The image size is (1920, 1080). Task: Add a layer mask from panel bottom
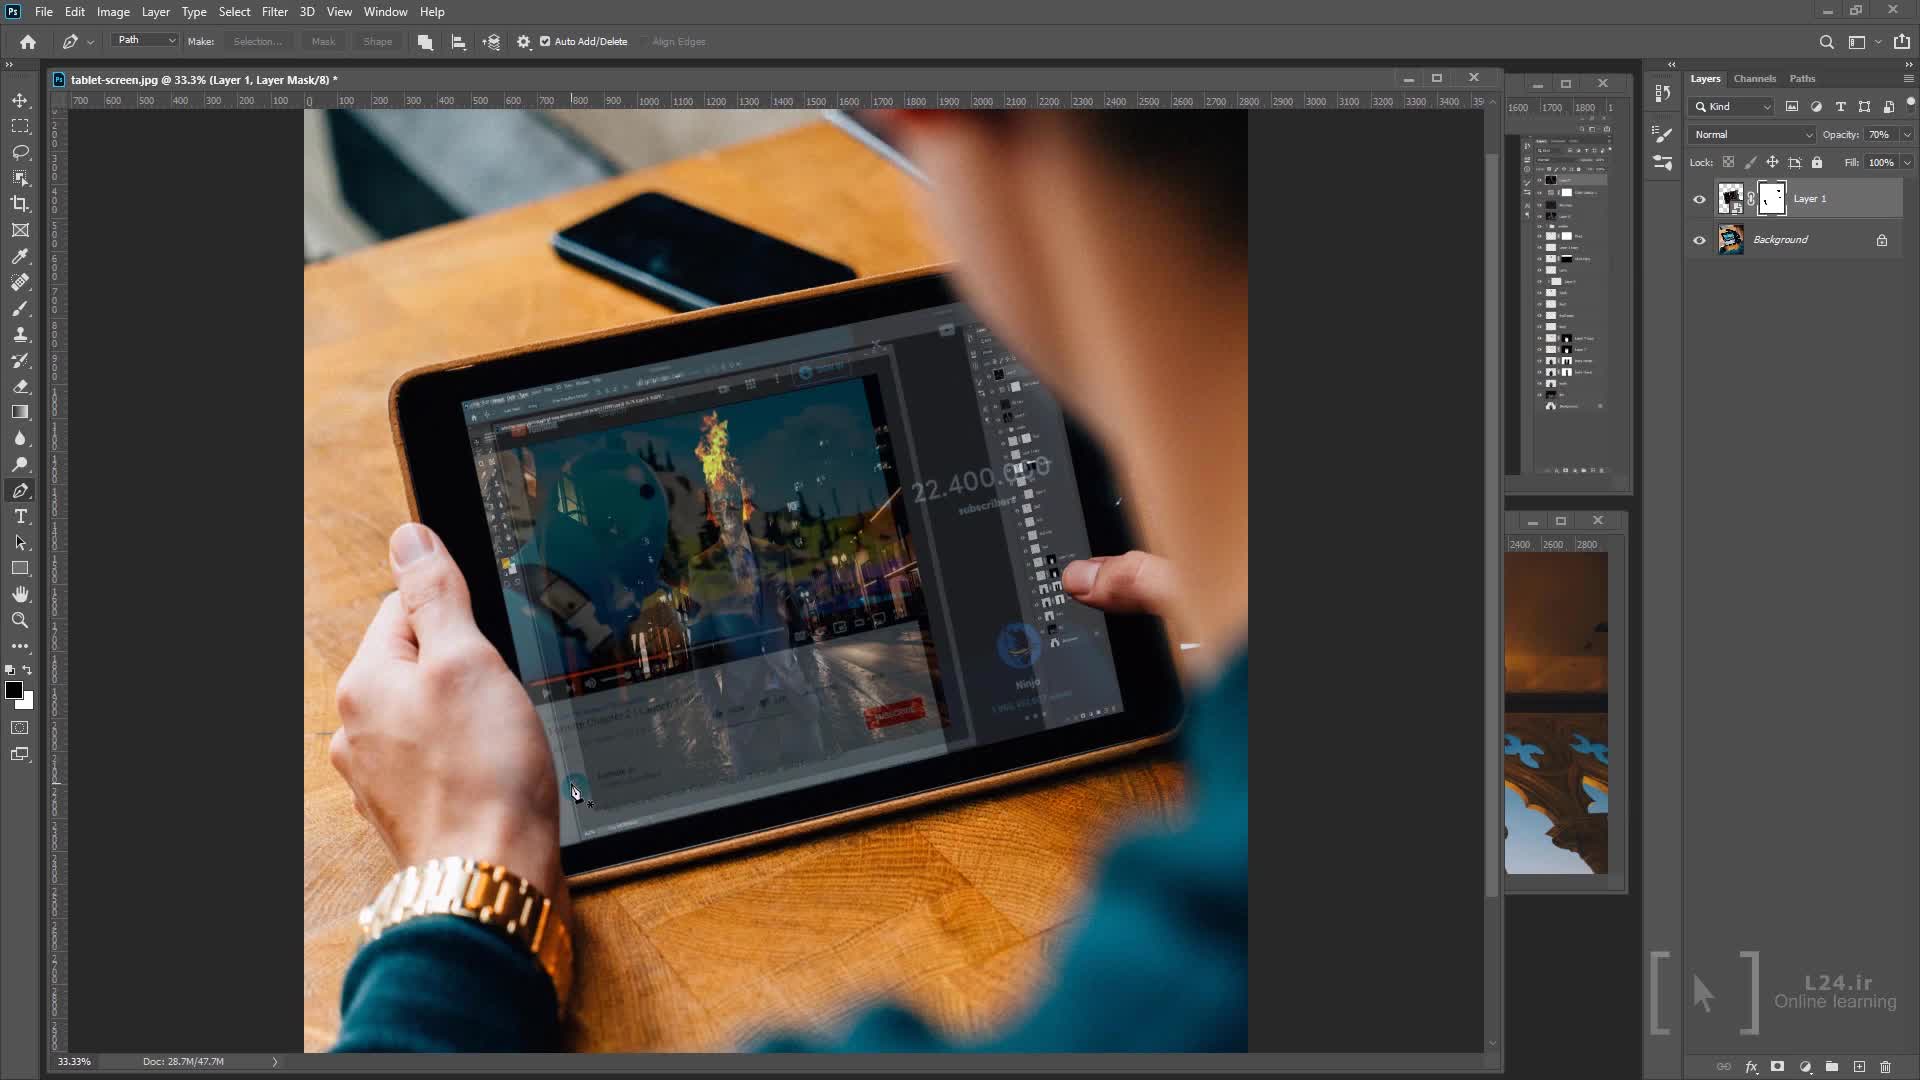(1777, 1067)
